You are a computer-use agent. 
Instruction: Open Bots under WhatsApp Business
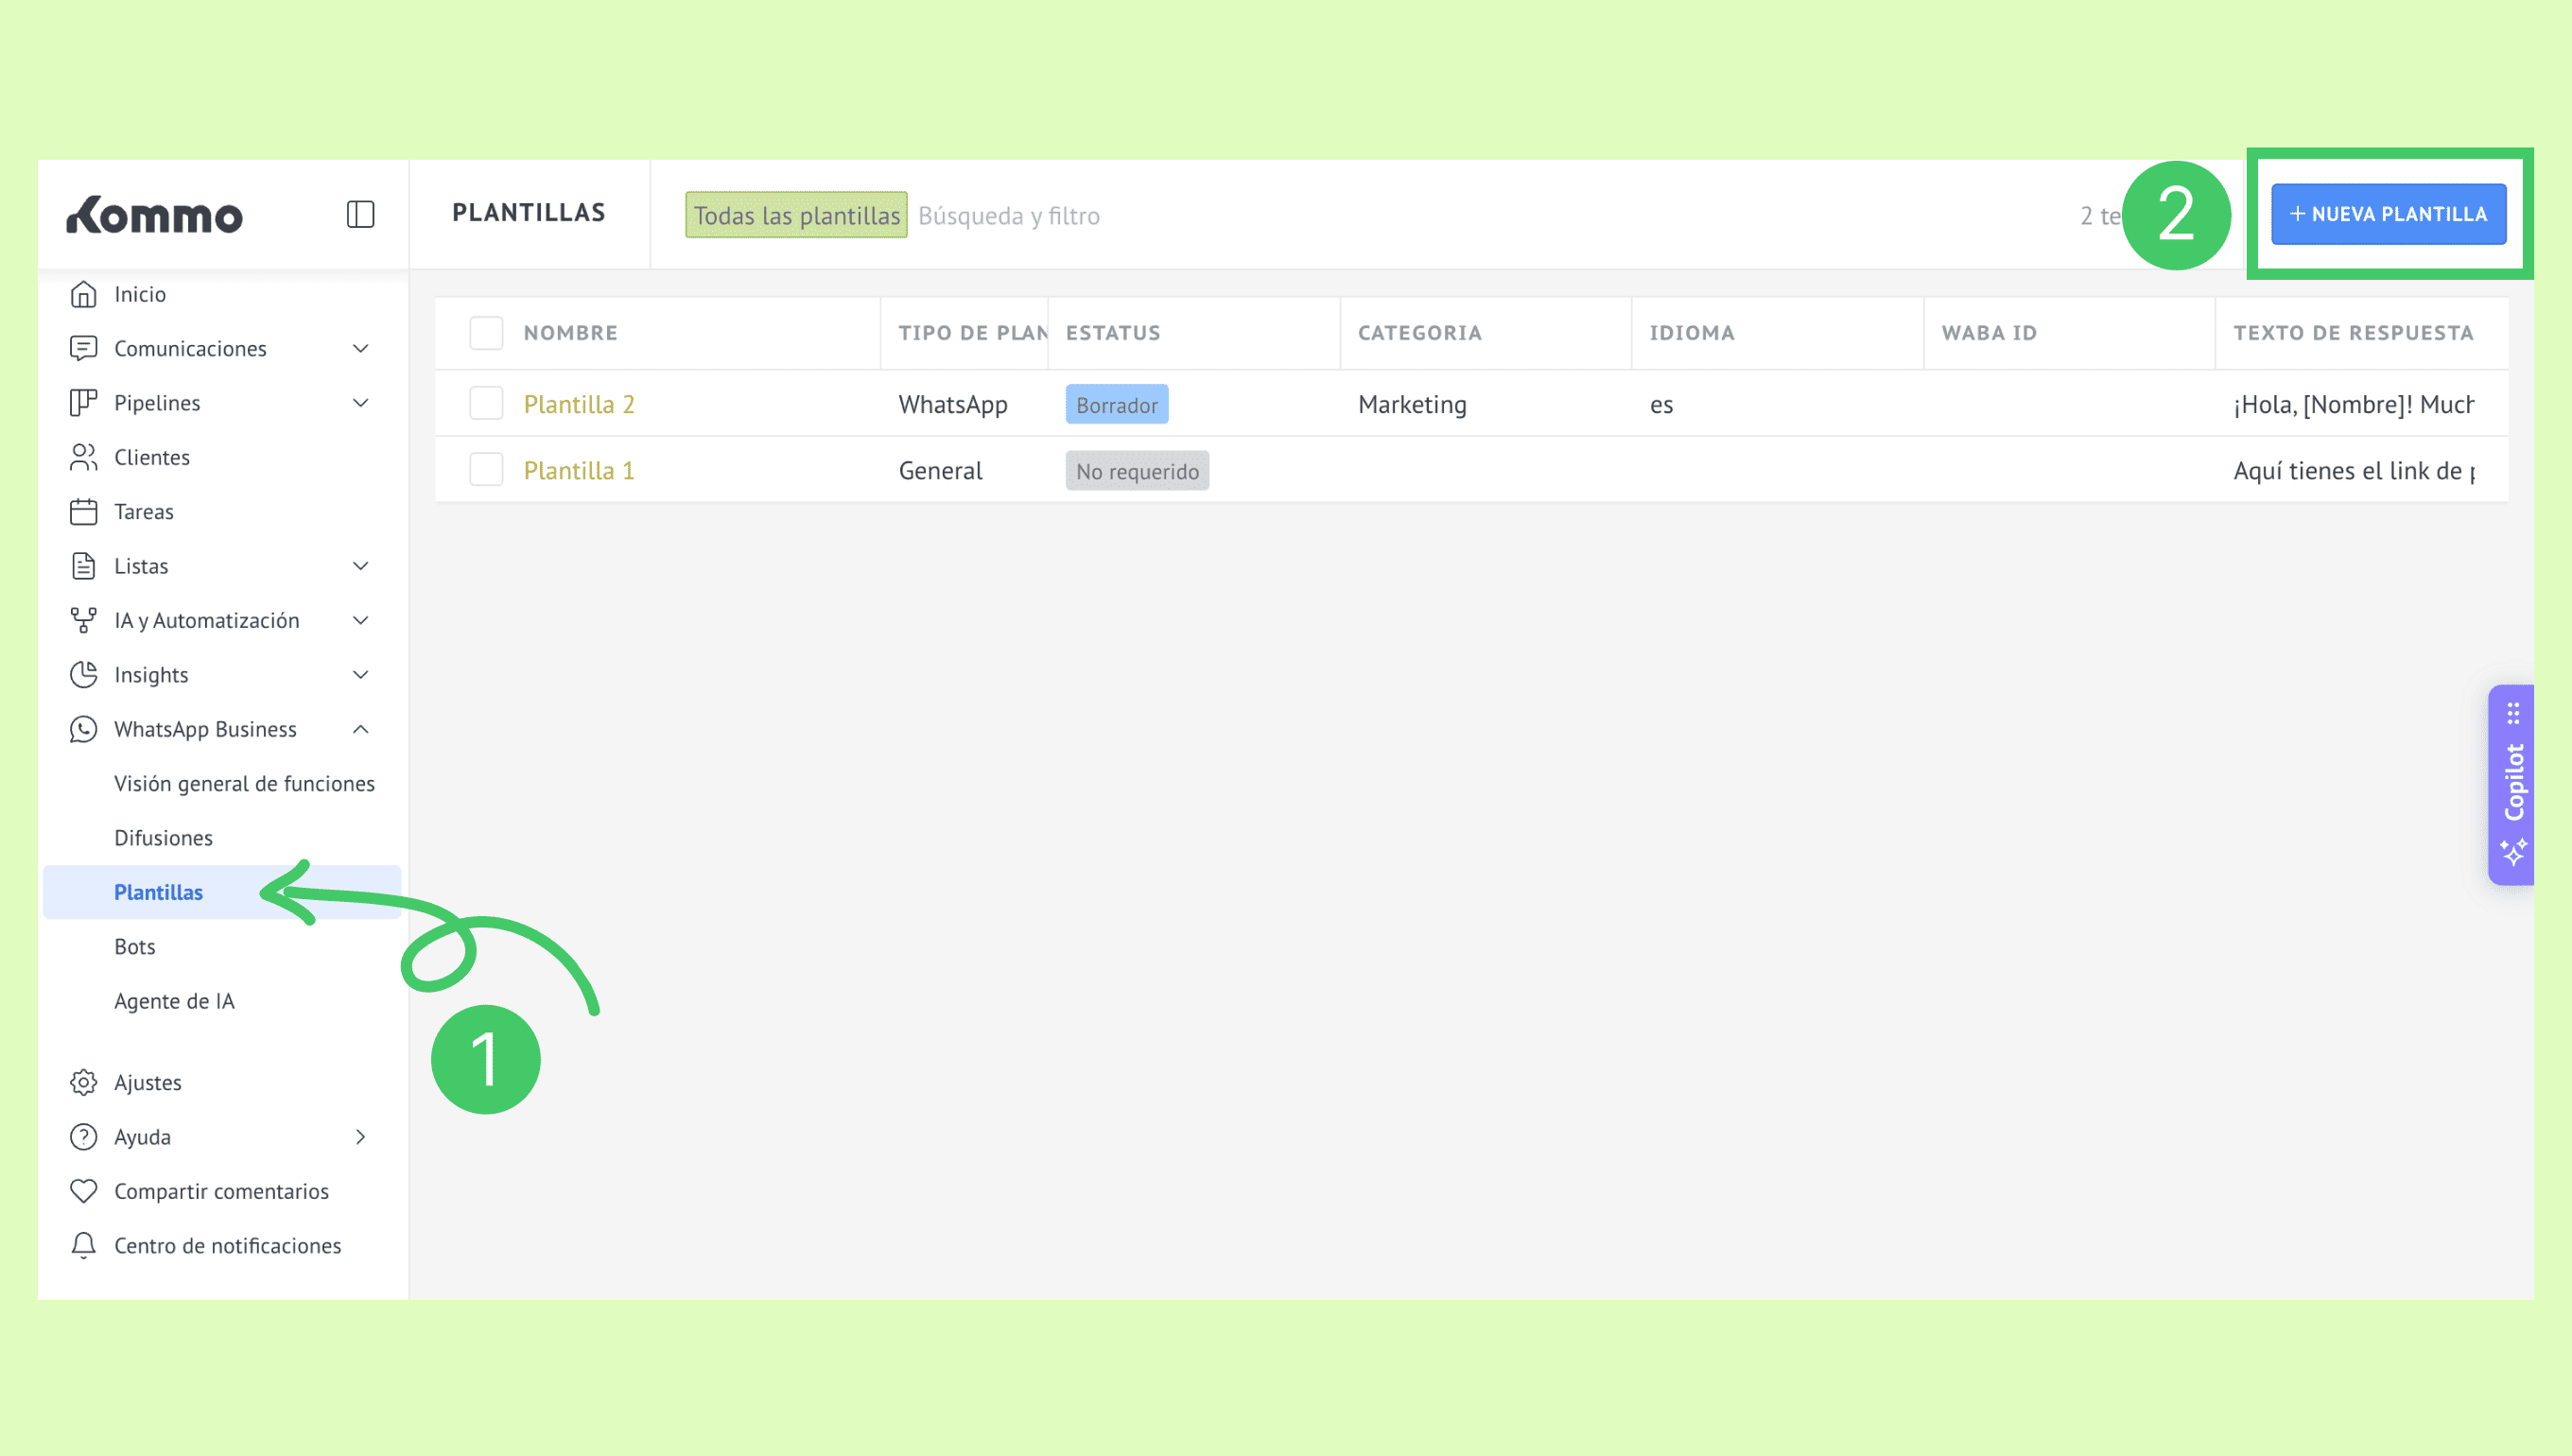135,946
